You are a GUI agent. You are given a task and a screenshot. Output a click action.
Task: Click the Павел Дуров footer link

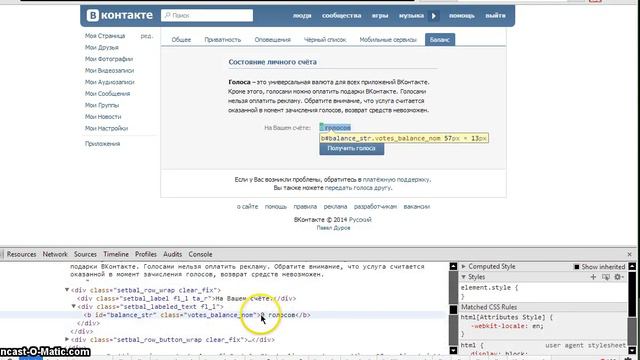click(333, 228)
